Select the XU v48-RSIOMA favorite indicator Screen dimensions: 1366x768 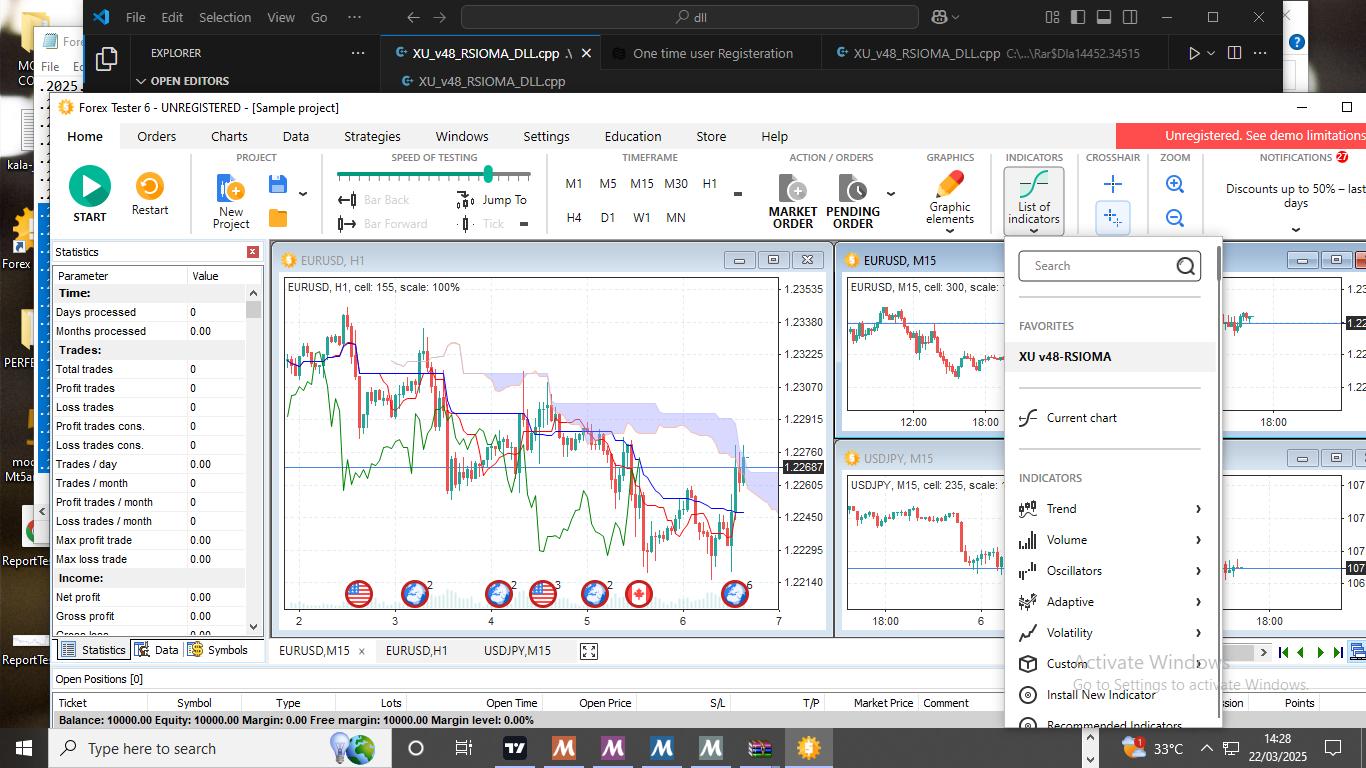(1110, 357)
